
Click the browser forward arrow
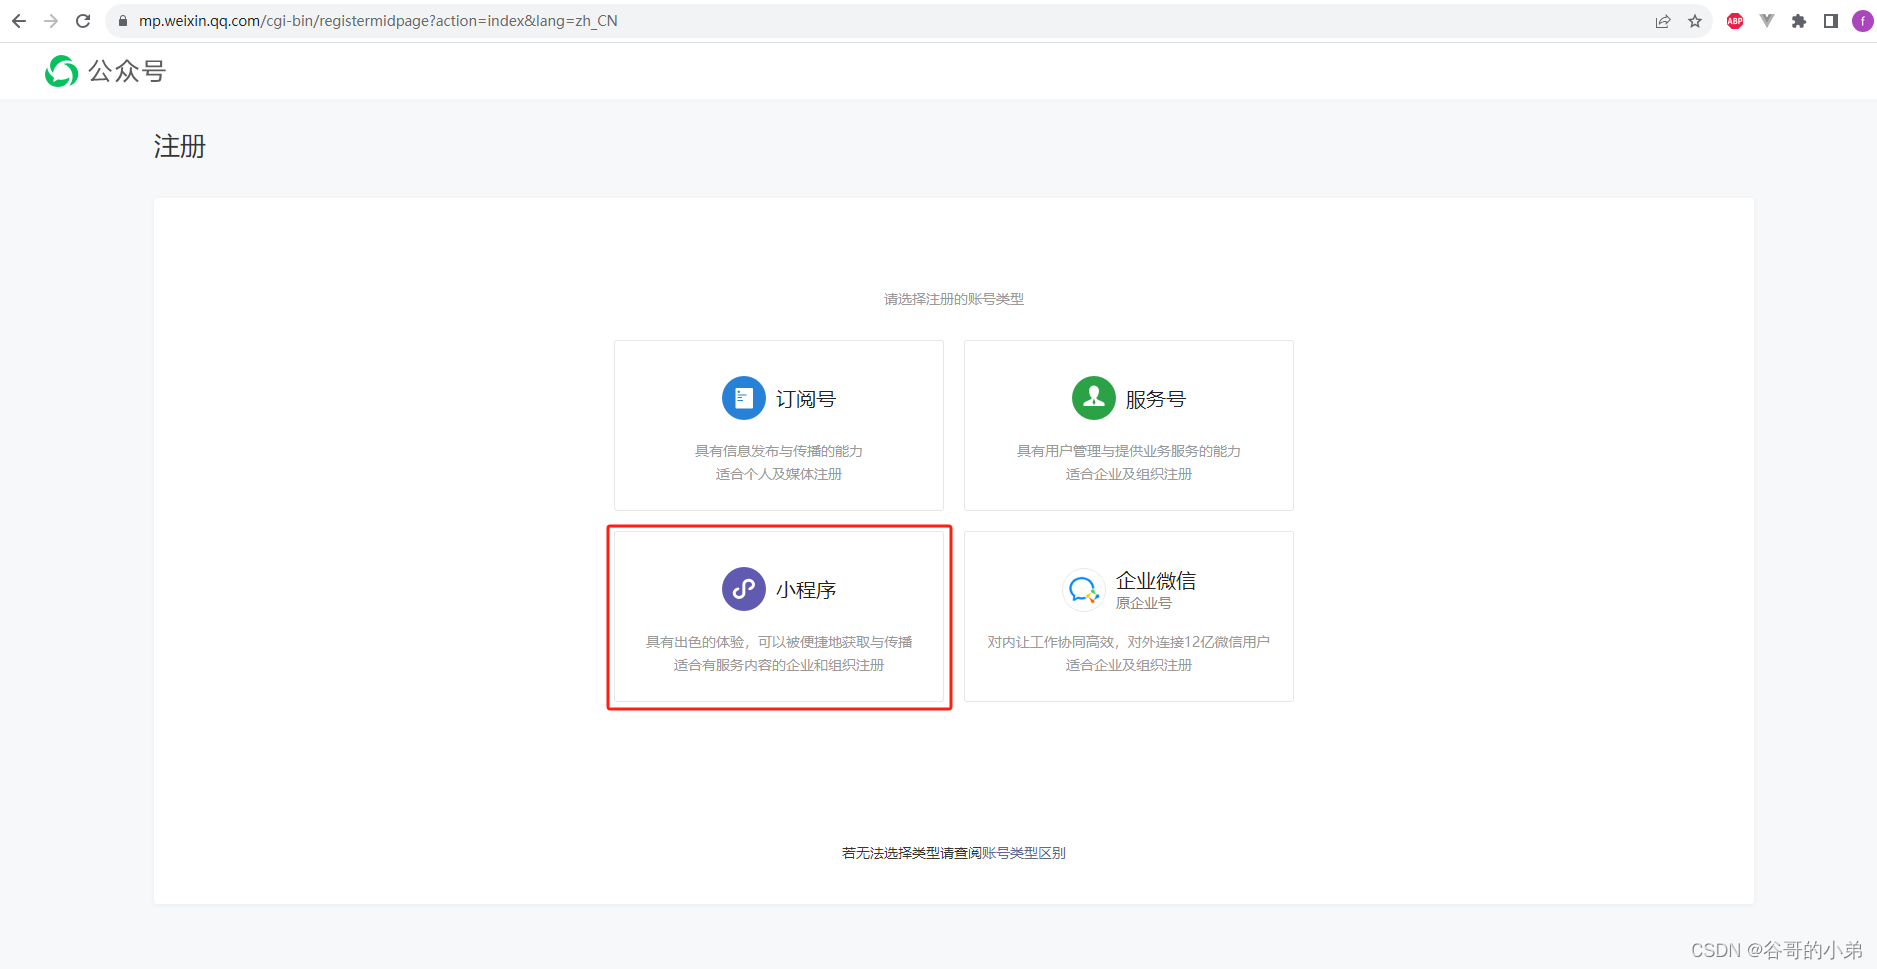[x=51, y=21]
